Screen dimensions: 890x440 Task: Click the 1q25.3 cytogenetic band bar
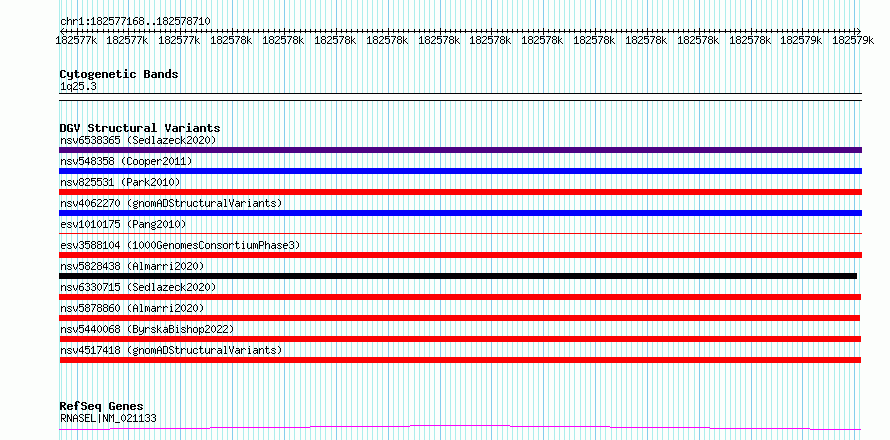460,97
